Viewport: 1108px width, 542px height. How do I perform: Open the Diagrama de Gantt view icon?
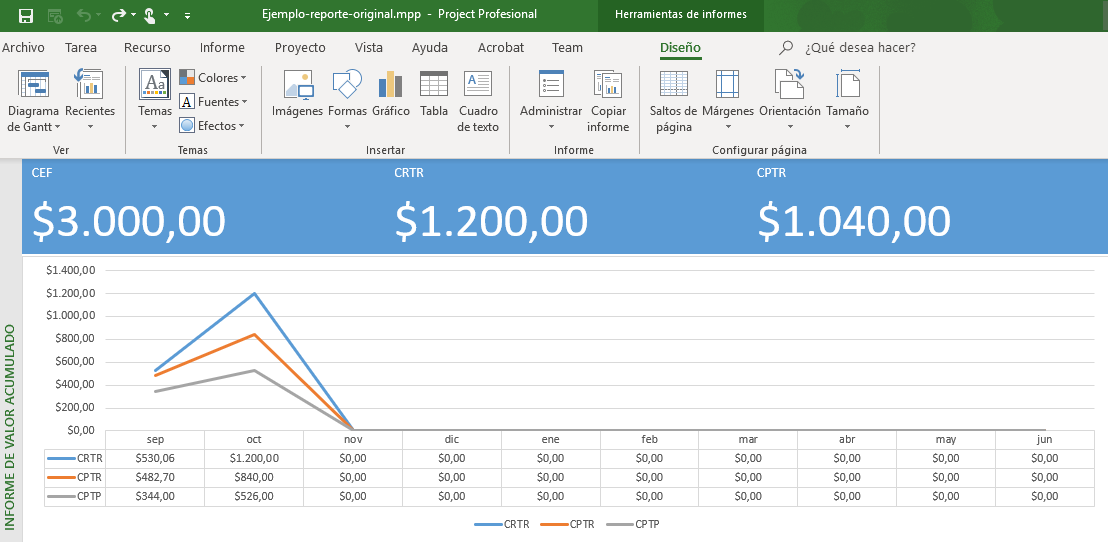click(x=33, y=84)
